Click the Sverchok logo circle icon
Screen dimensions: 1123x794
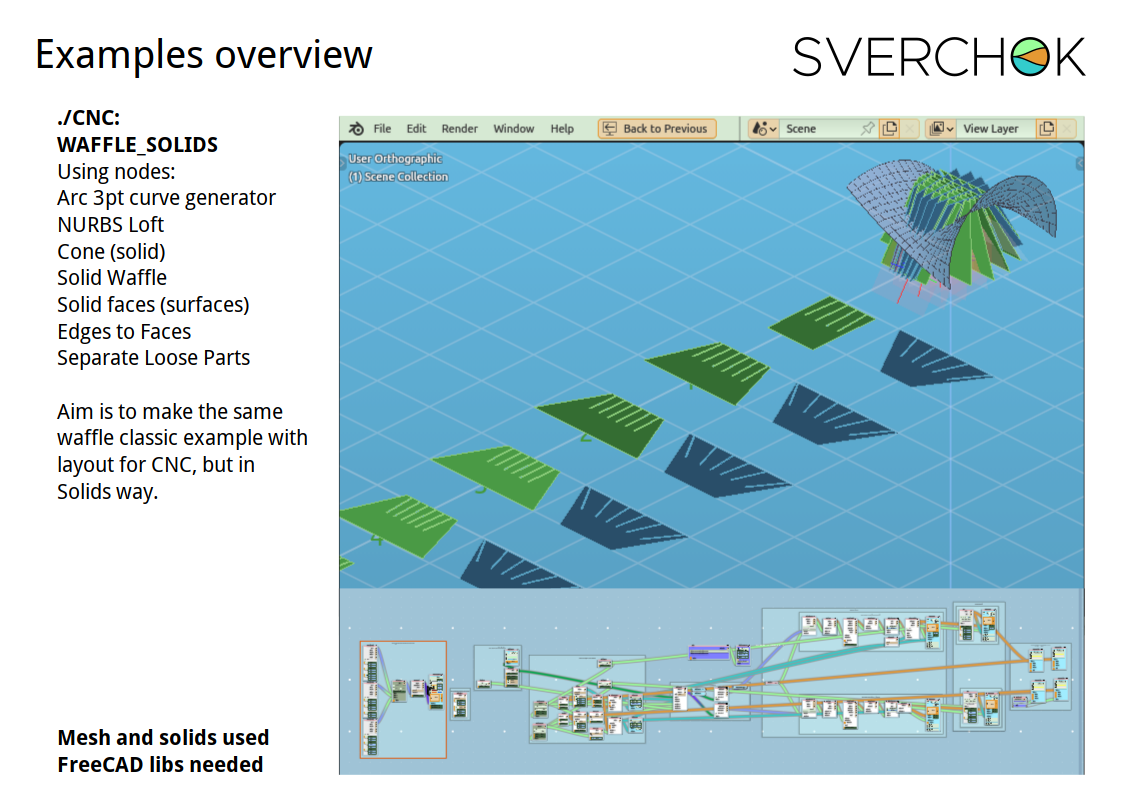click(x=1029, y=57)
